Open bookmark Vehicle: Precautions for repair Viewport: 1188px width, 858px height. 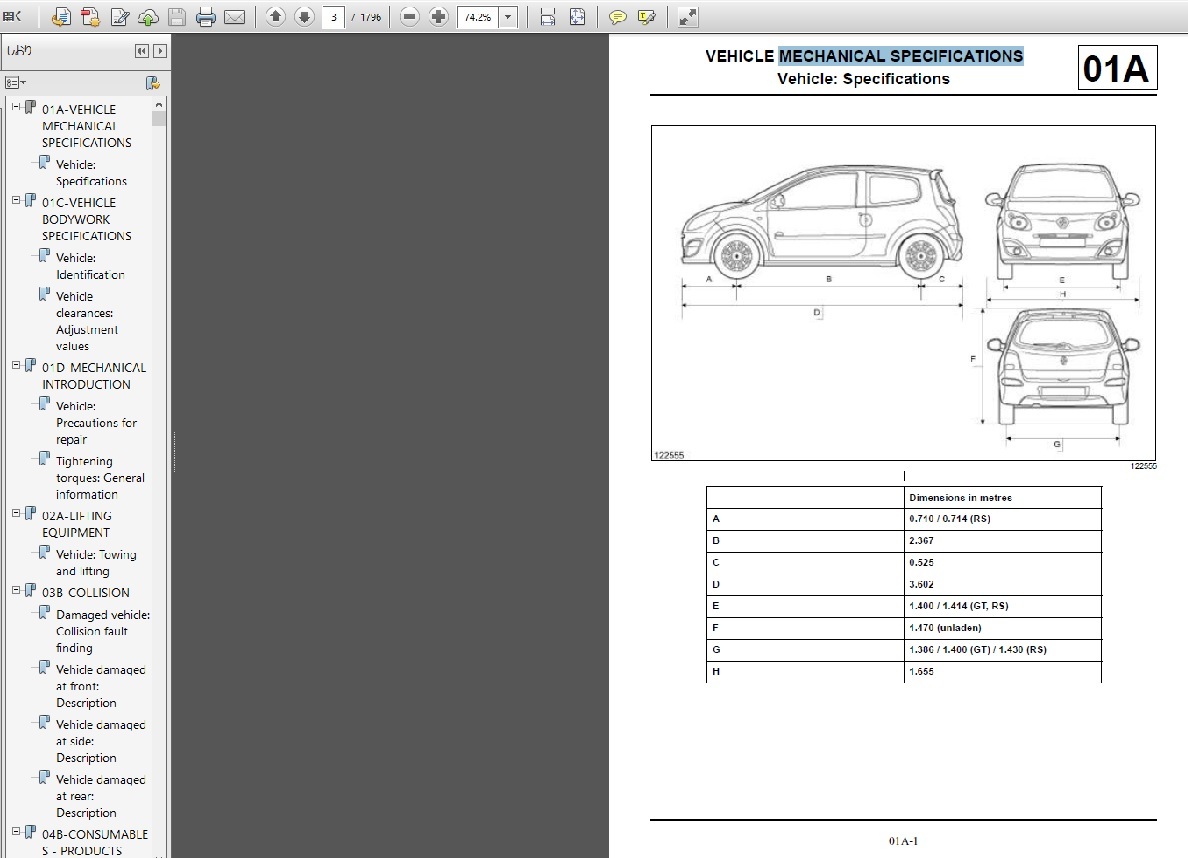coord(96,423)
